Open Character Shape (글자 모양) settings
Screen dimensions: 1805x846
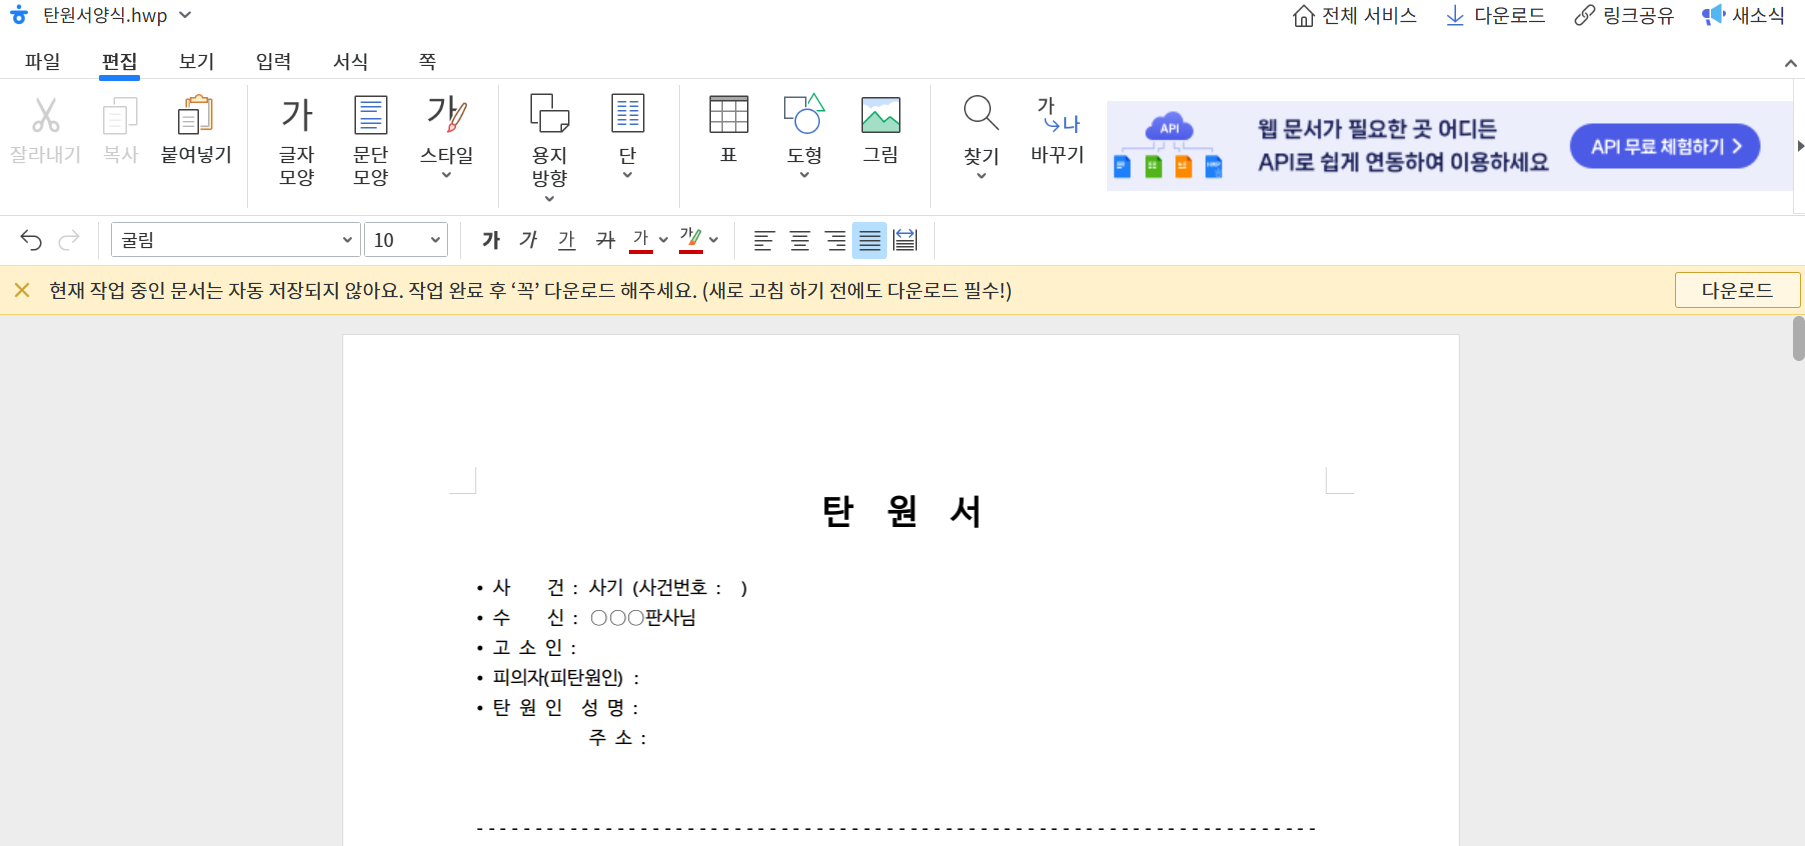coord(297,140)
